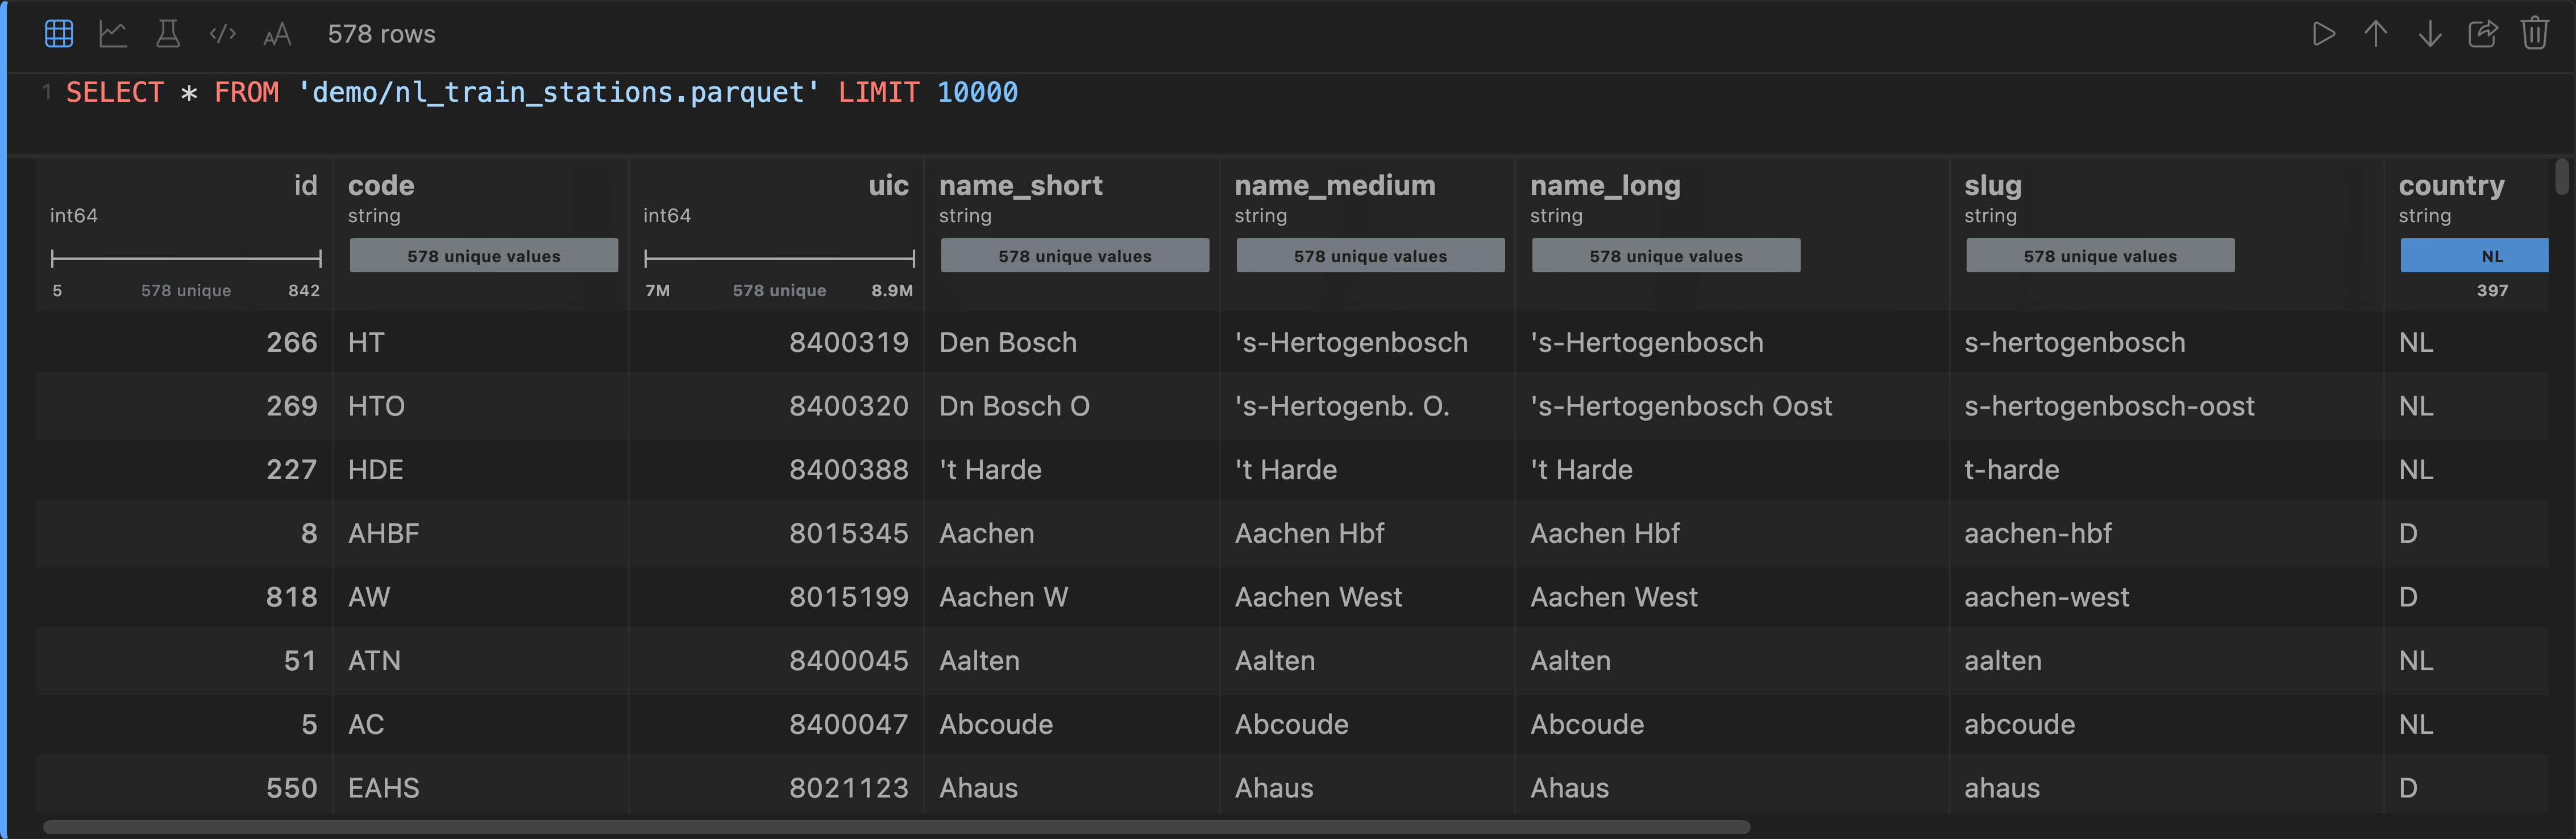This screenshot has height=839, width=2576.
Task: Select the slug cell 'aachen-west'
Action: coord(2046,597)
